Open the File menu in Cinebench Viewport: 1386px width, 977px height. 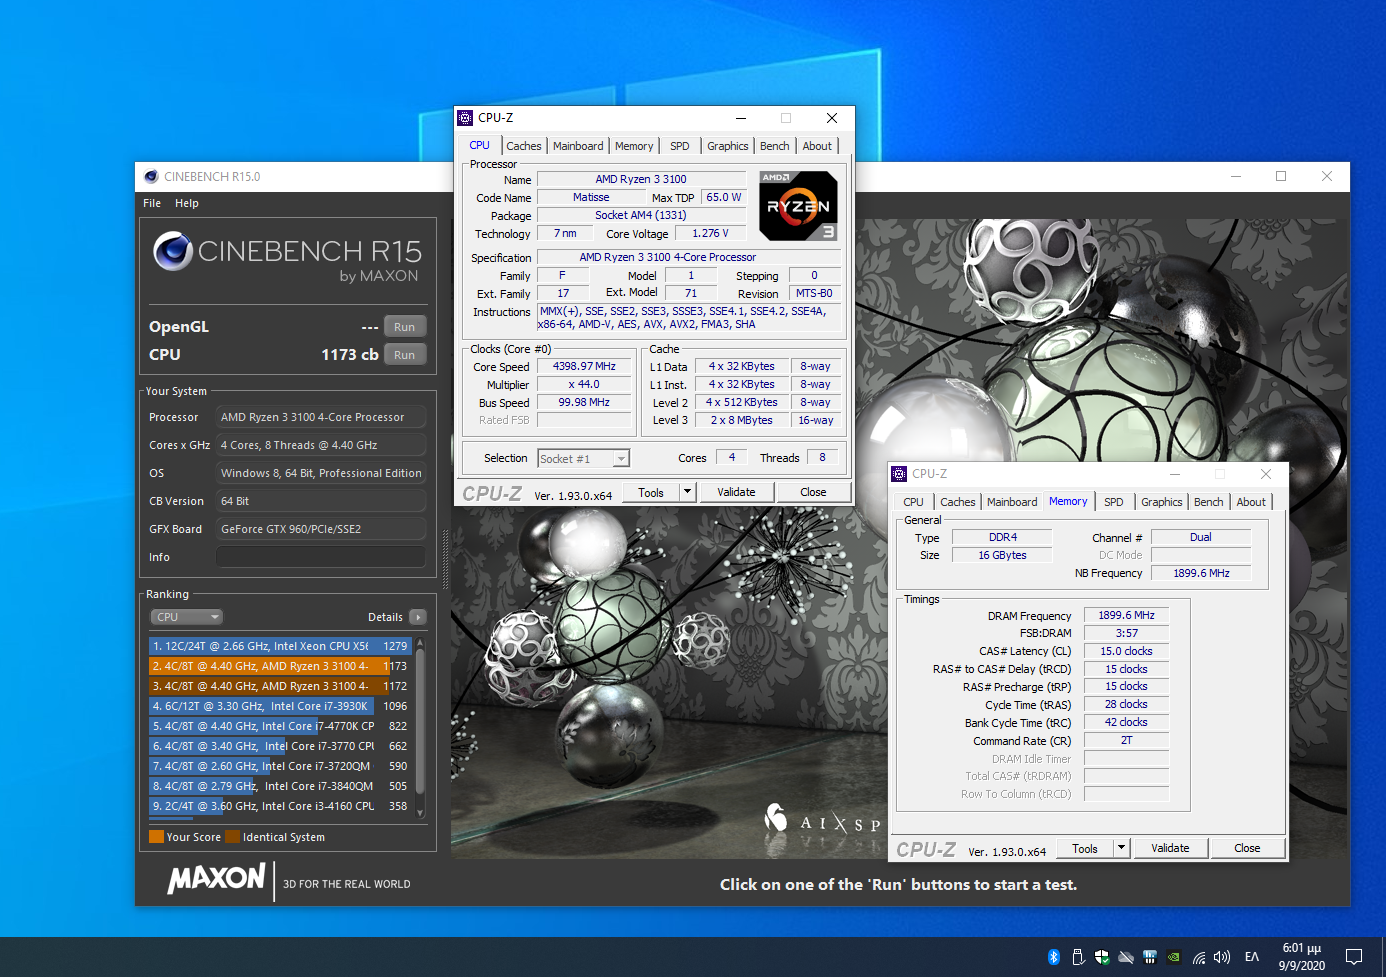coord(152,203)
